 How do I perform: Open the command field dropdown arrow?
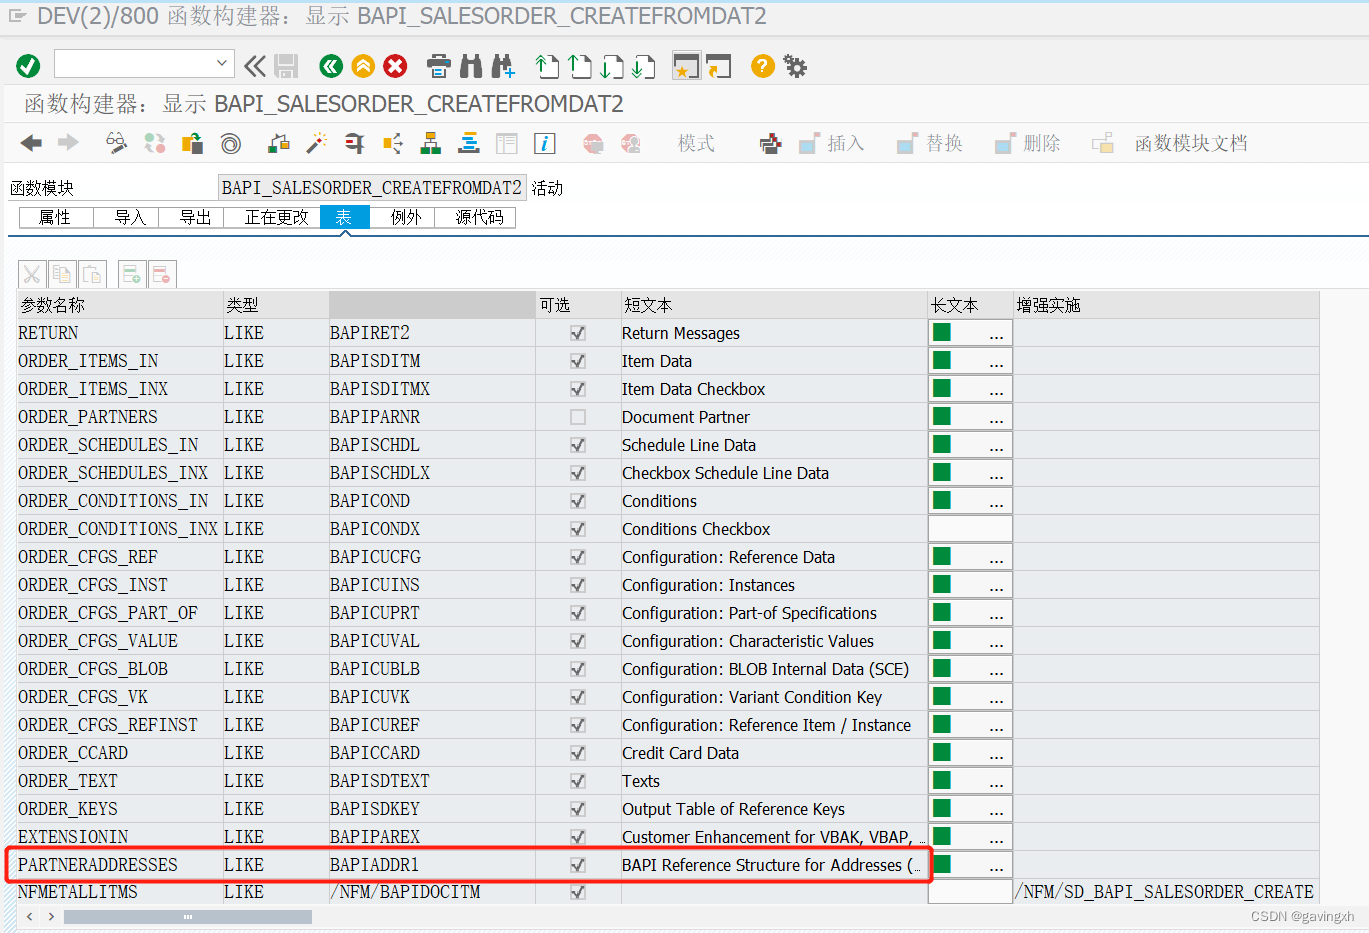pos(222,65)
